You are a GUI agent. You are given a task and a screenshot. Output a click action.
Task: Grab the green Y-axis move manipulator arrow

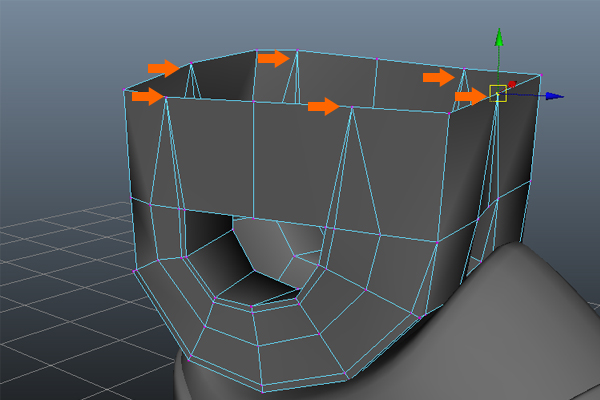pyautogui.click(x=499, y=38)
